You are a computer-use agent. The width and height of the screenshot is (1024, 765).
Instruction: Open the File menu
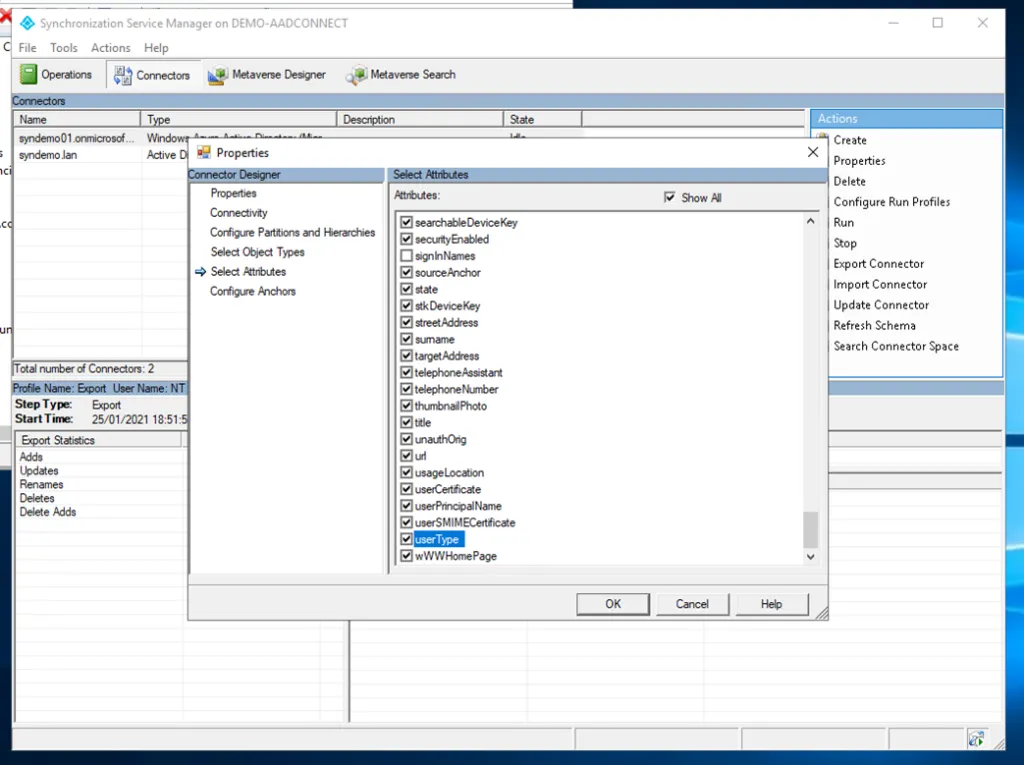click(27, 48)
